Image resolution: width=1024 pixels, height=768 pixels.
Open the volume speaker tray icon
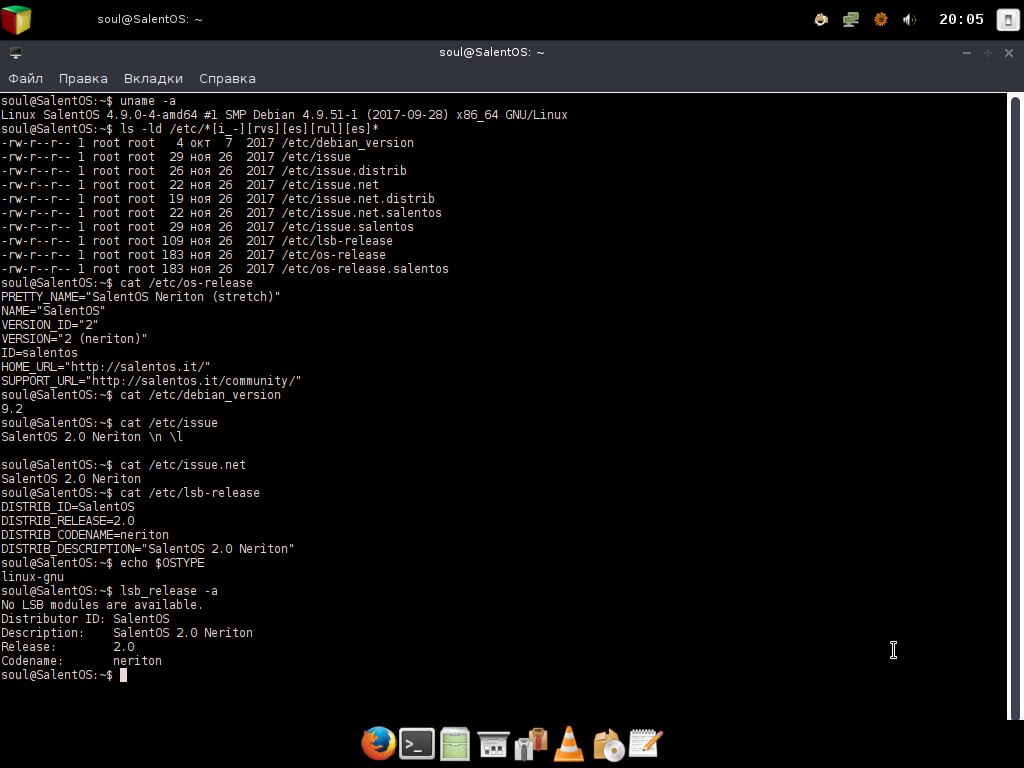point(909,20)
